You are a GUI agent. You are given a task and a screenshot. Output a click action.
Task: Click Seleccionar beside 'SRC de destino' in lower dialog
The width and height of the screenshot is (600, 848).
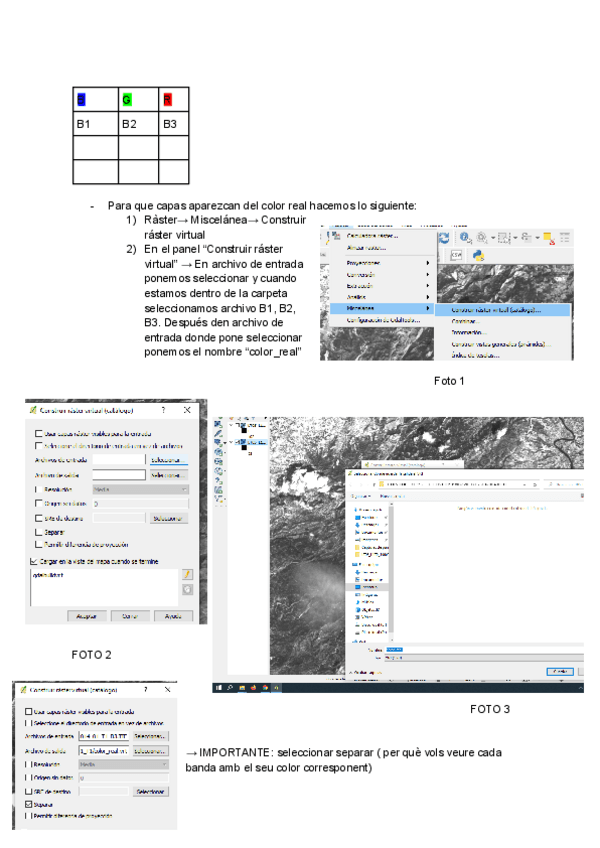click(x=150, y=791)
